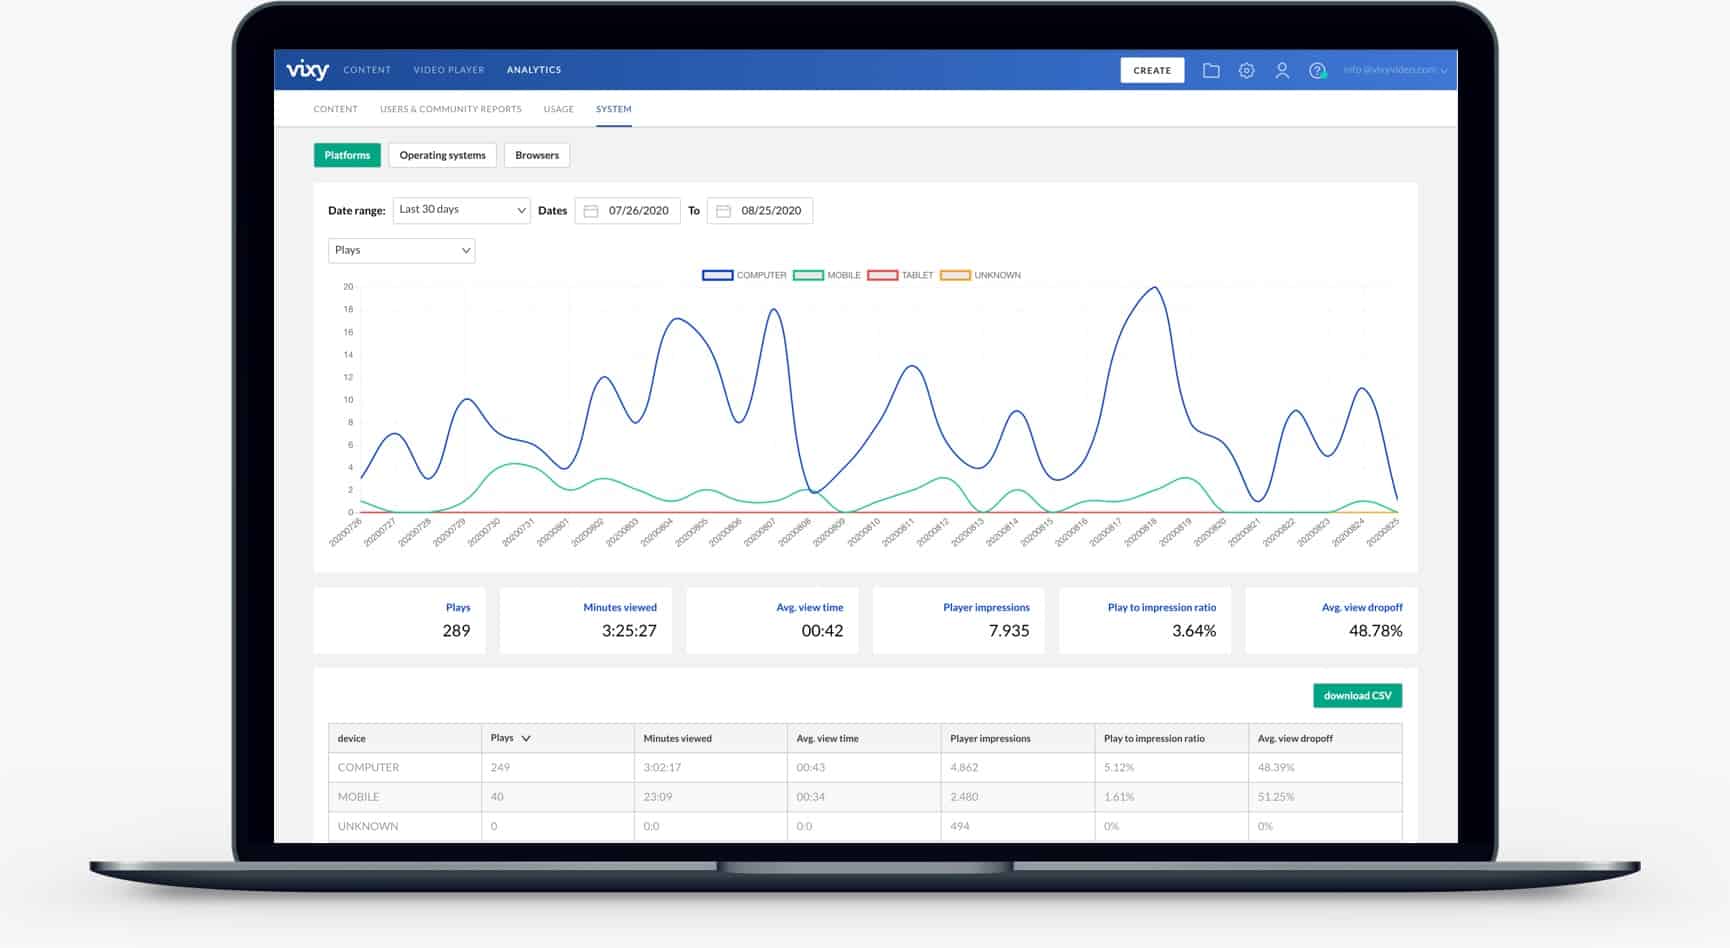This screenshot has height=948, width=1730.
Task: Click the UNKNOWN row device cell
Action: point(405,826)
